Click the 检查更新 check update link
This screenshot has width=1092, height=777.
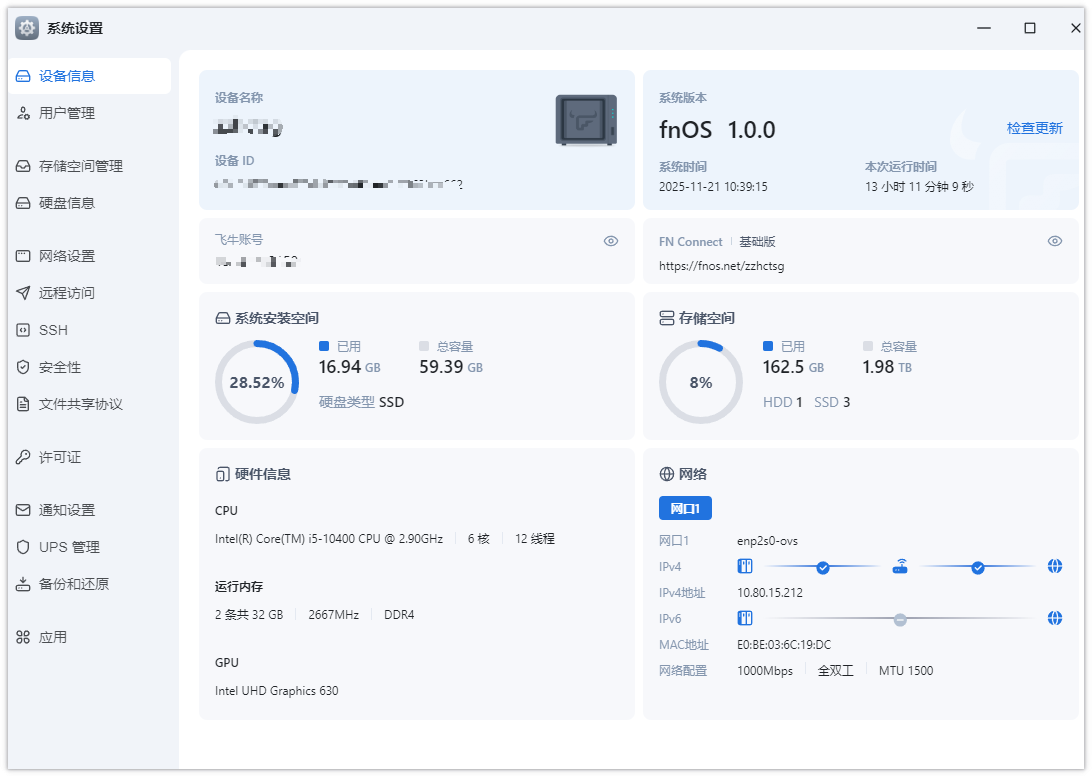coord(1034,128)
